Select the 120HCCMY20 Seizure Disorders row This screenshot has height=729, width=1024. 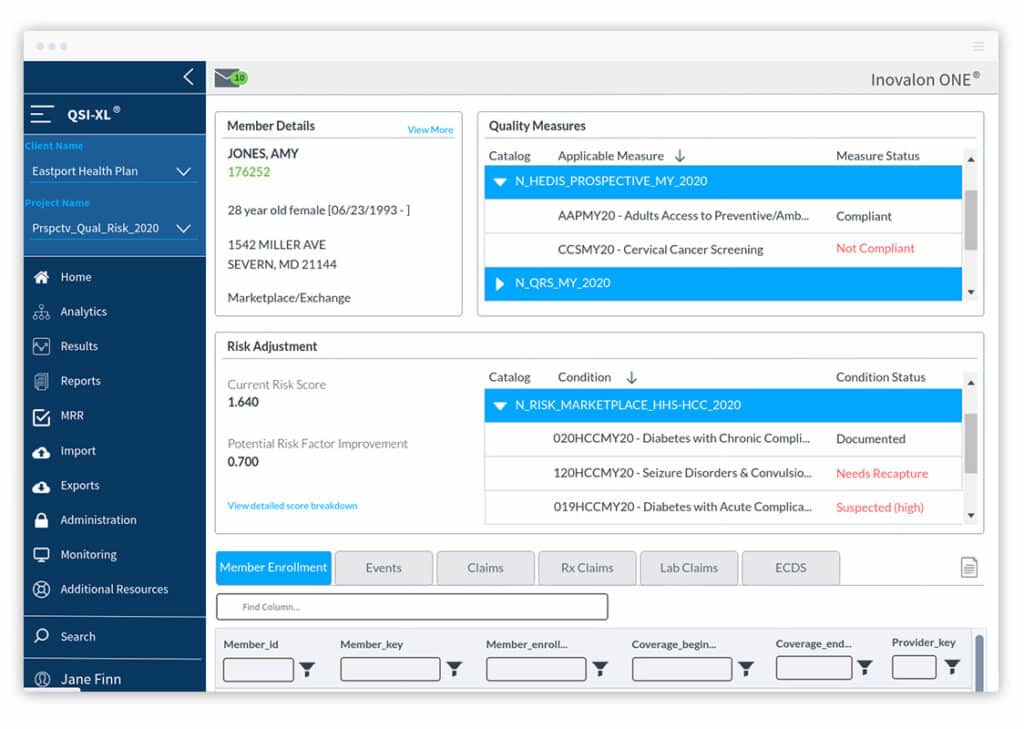point(723,474)
